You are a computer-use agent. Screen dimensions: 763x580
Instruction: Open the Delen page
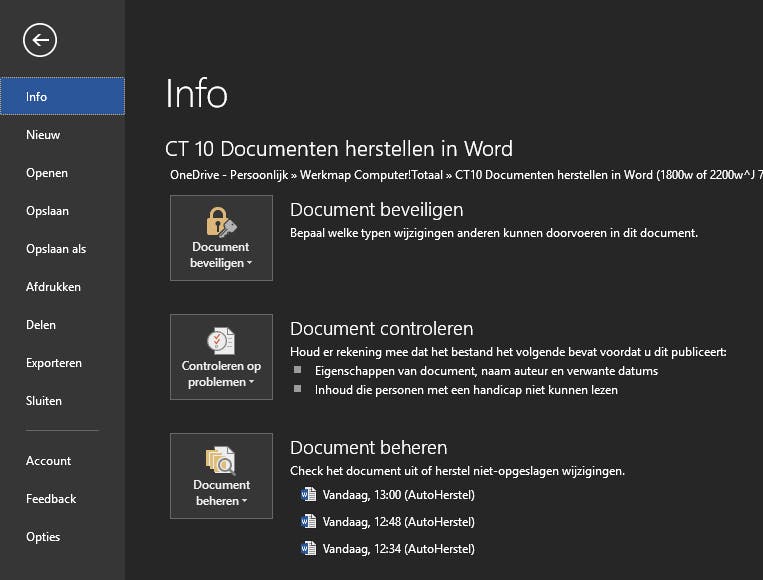(63, 325)
